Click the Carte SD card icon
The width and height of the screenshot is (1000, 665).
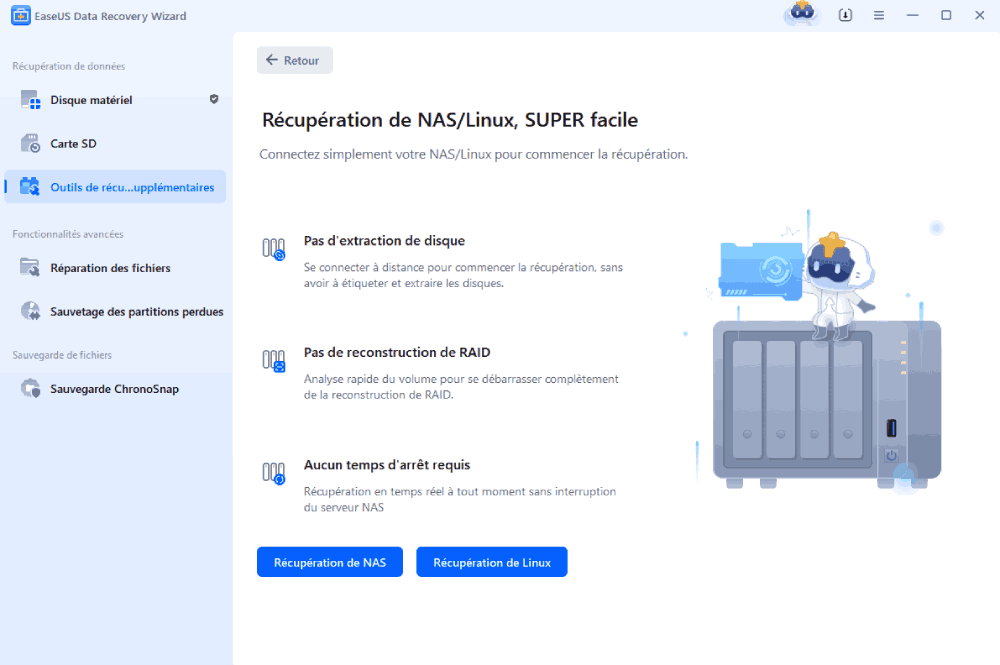point(30,143)
